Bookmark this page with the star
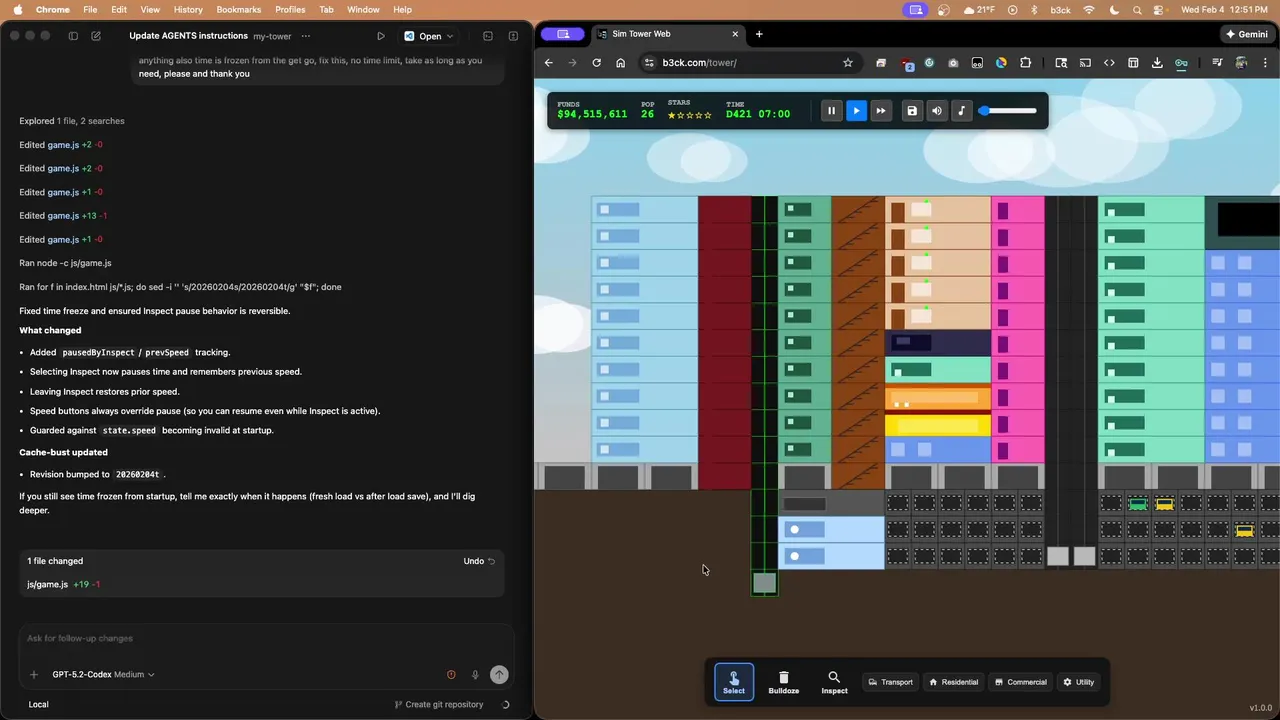 (848, 62)
